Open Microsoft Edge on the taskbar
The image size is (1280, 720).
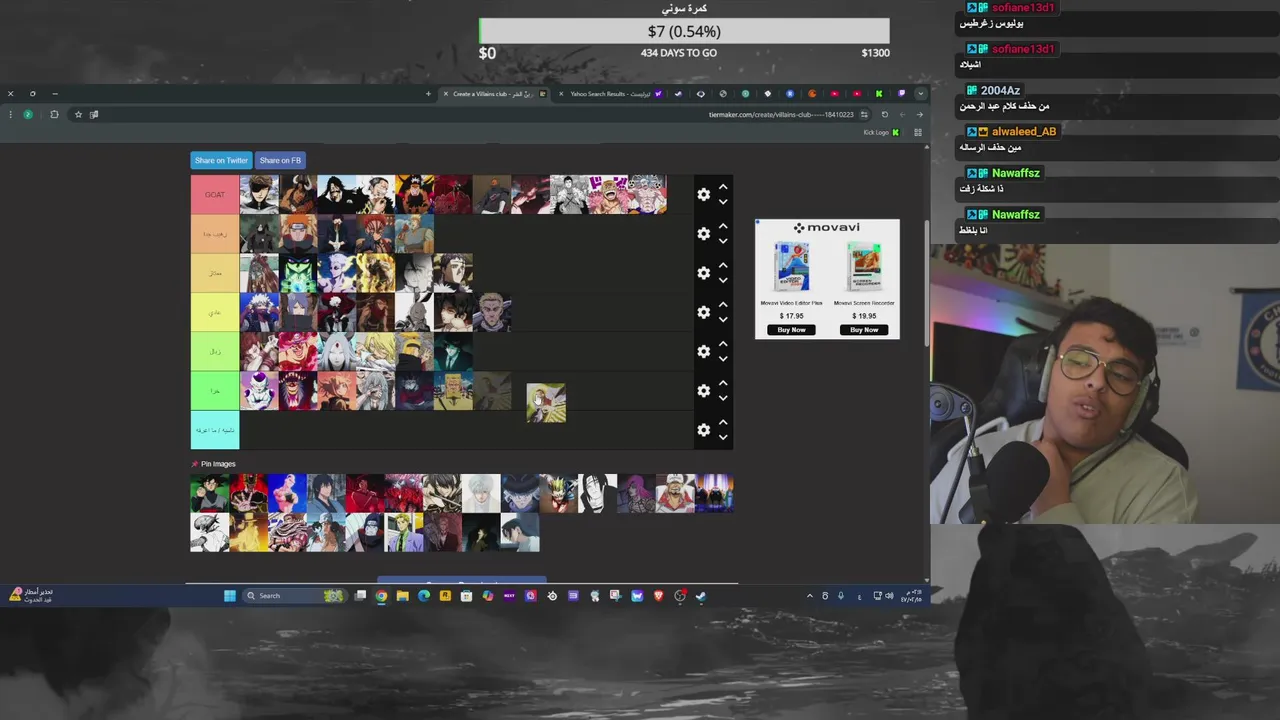(424, 596)
